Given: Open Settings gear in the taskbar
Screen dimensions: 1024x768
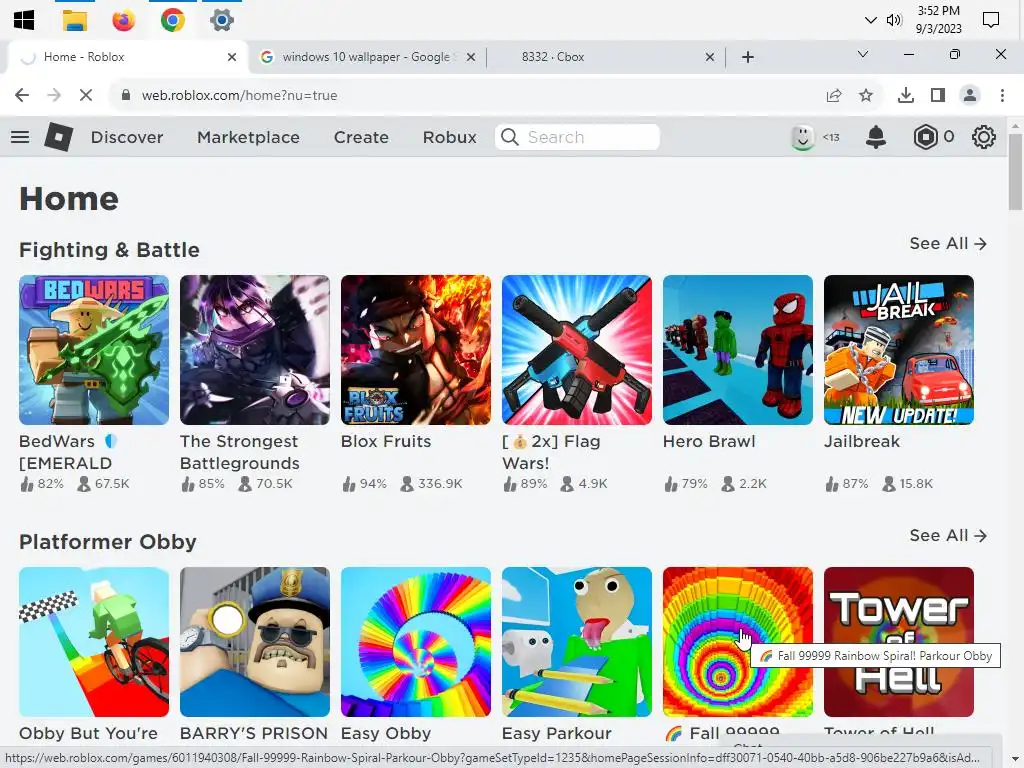Looking at the screenshot, I should [221, 20].
